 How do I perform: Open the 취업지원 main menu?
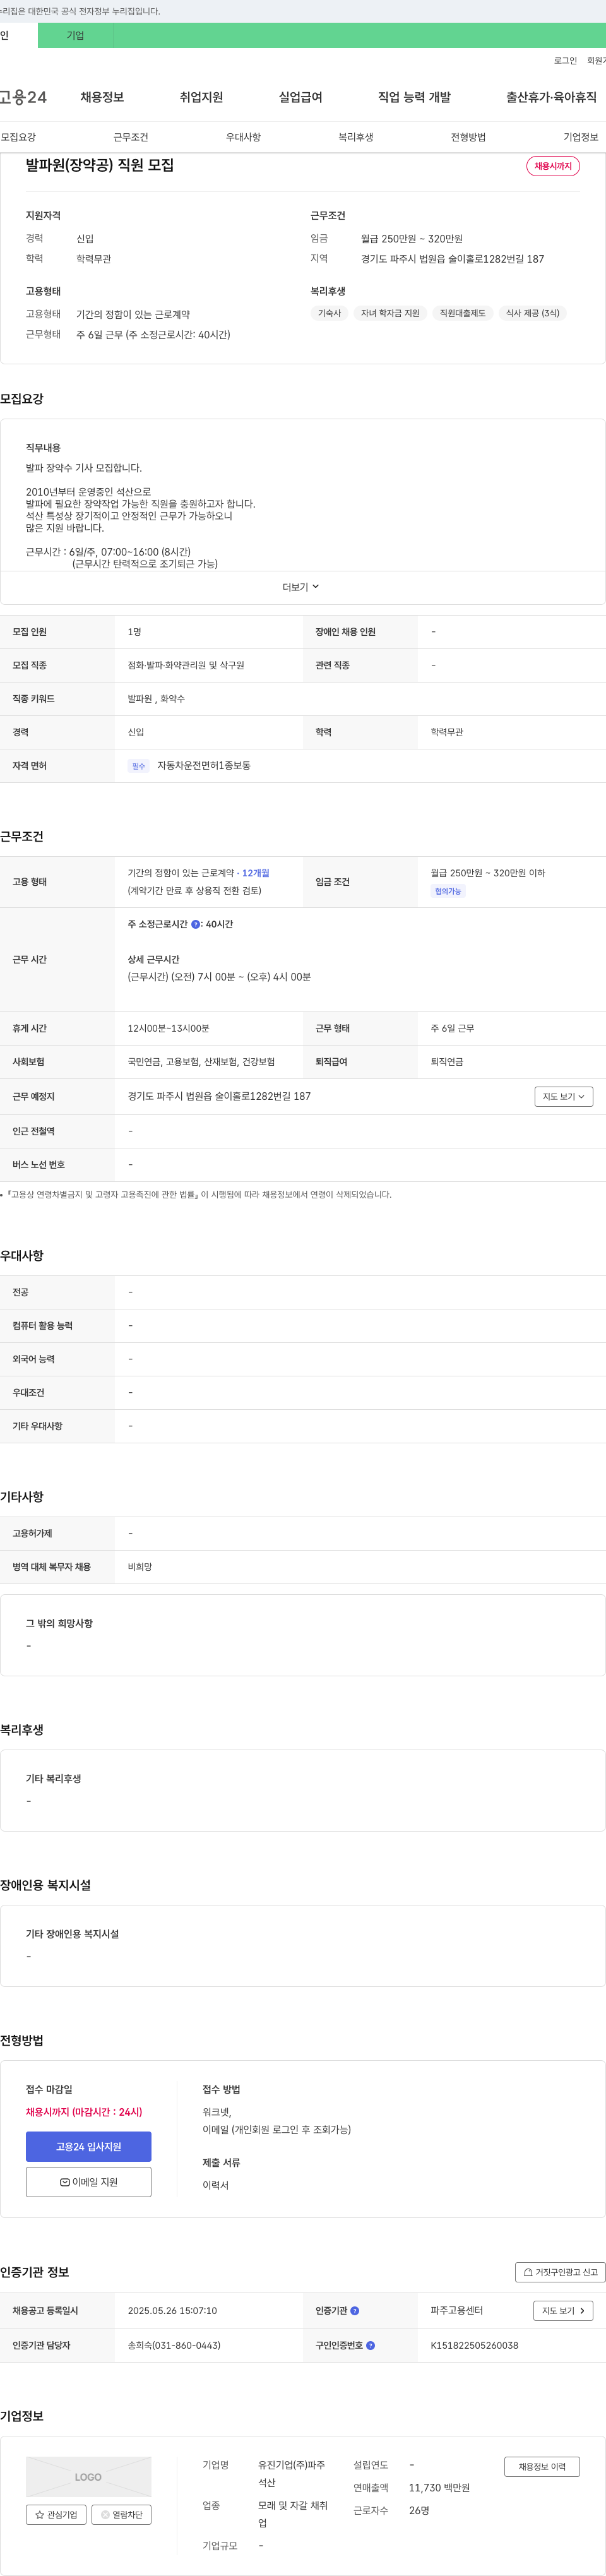(201, 97)
